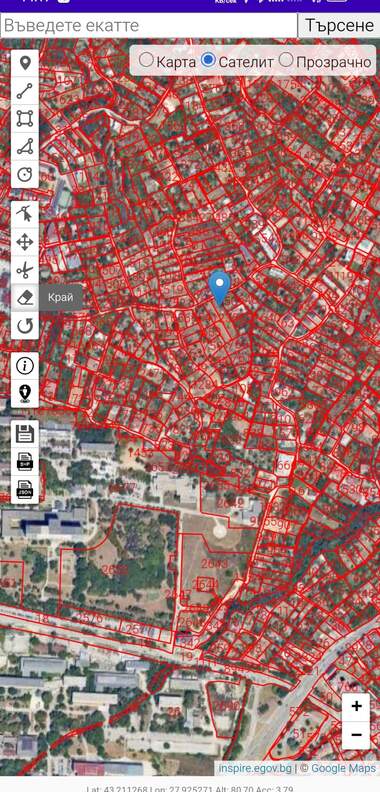
Task: Select the Сателит radio button
Action: [x=208, y=61]
